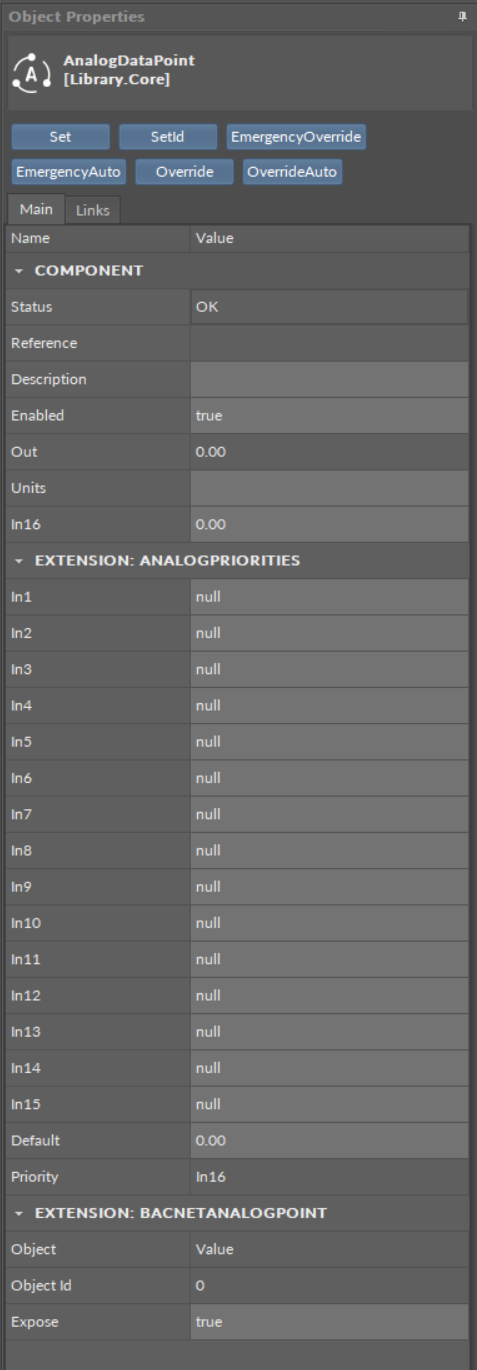Toggle the Expose true value
477x1370 pixels.
[328, 1322]
